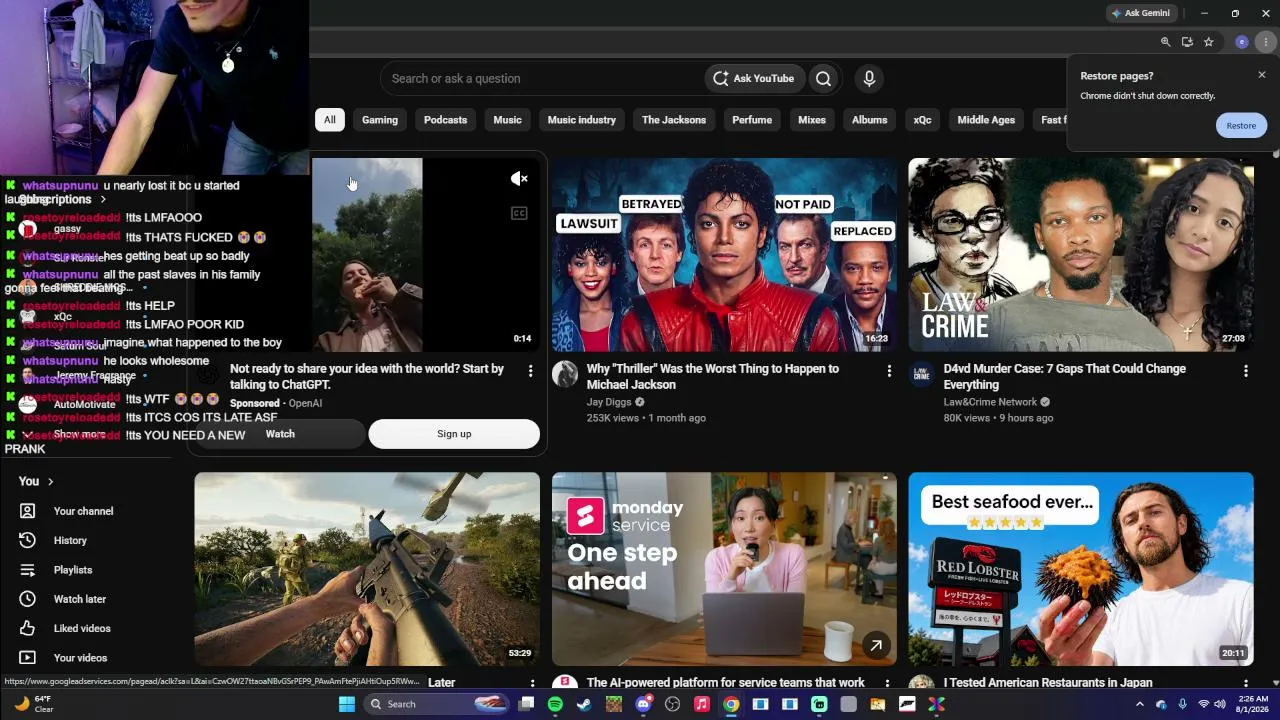Open the Windows Start menu
The width and height of the screenshot is (1280, 720).
click(x=347, y=704)
